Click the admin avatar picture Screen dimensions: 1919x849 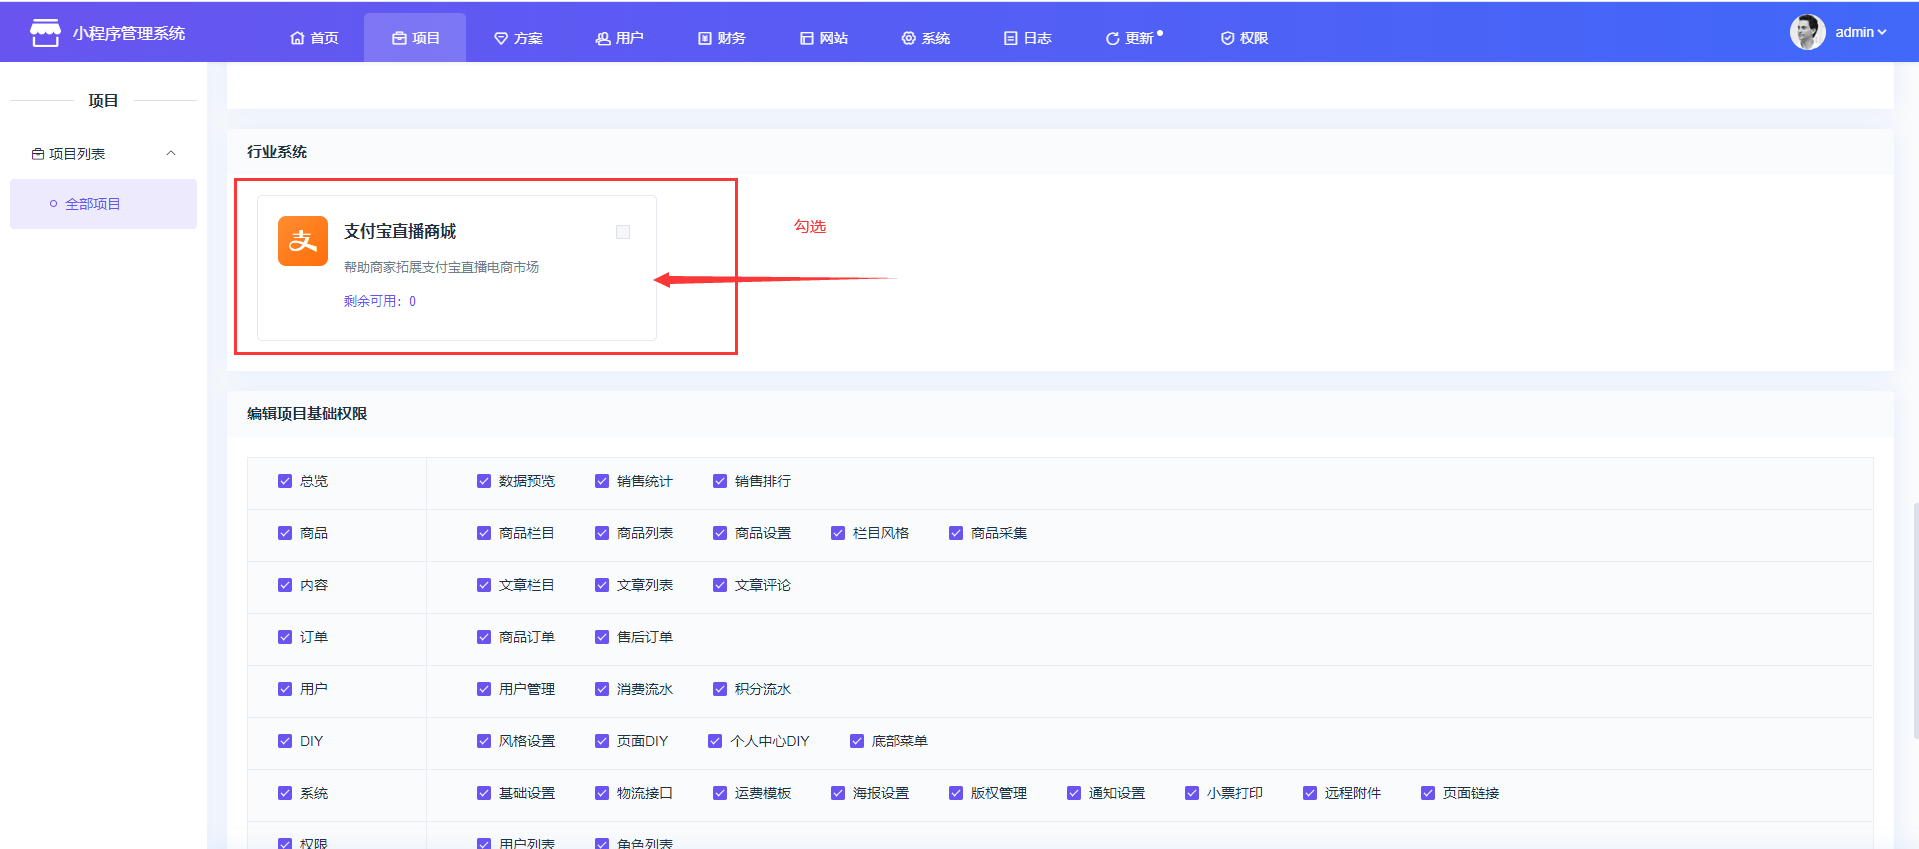(1807, 32)
